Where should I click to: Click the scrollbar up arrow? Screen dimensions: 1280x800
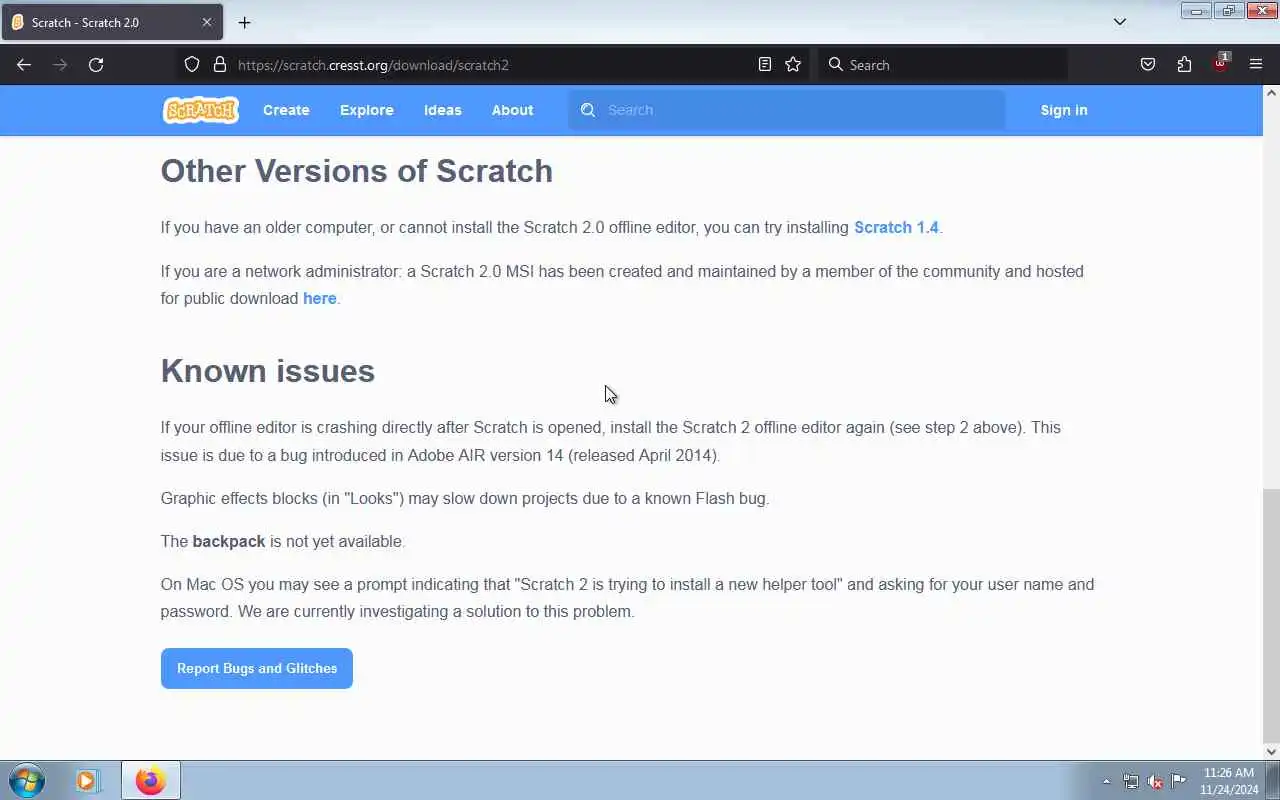(x=1271, y=93)
